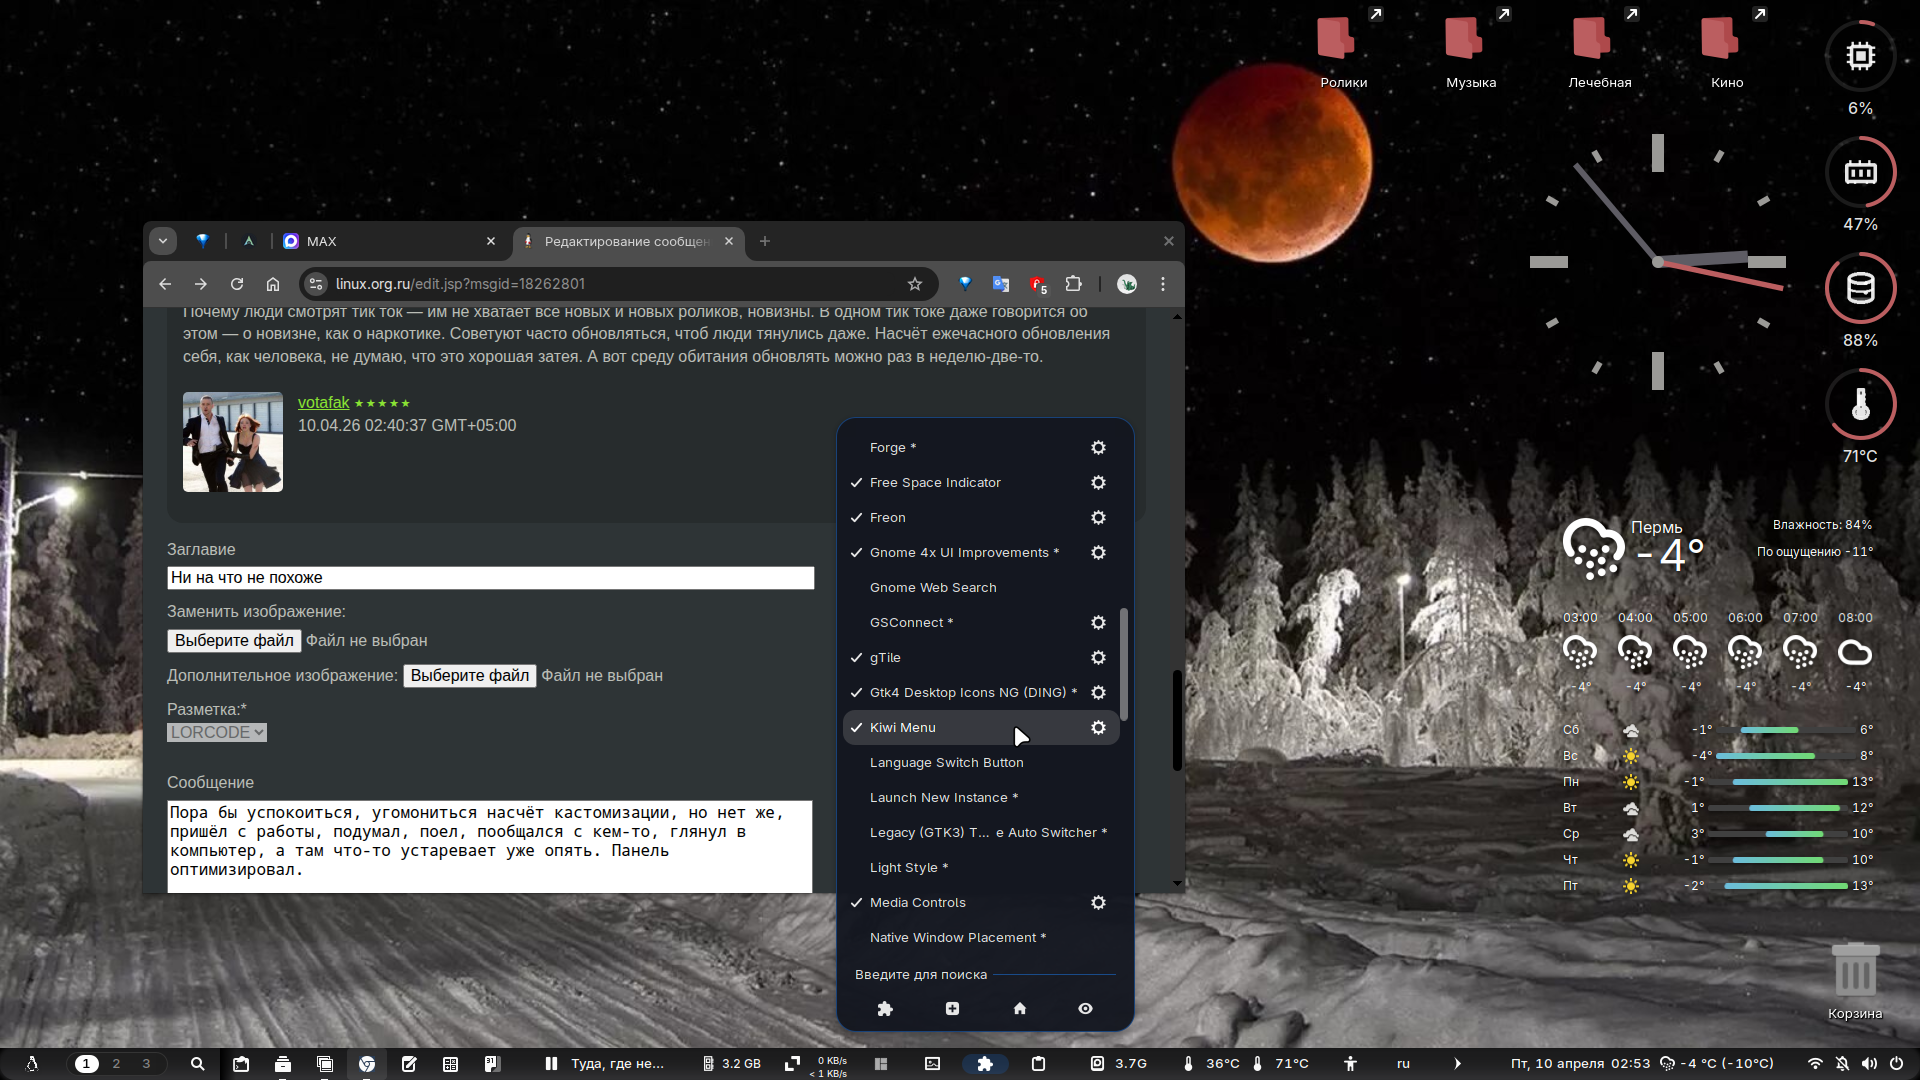Click the eye icon in the extension popup
Screen dimensions: 1920x1080
pos(1085,1008)
